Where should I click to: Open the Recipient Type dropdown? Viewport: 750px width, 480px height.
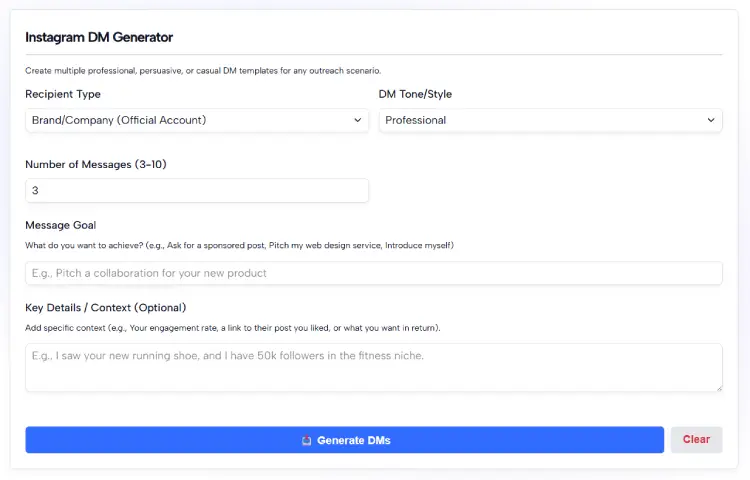tap(197, 120)
